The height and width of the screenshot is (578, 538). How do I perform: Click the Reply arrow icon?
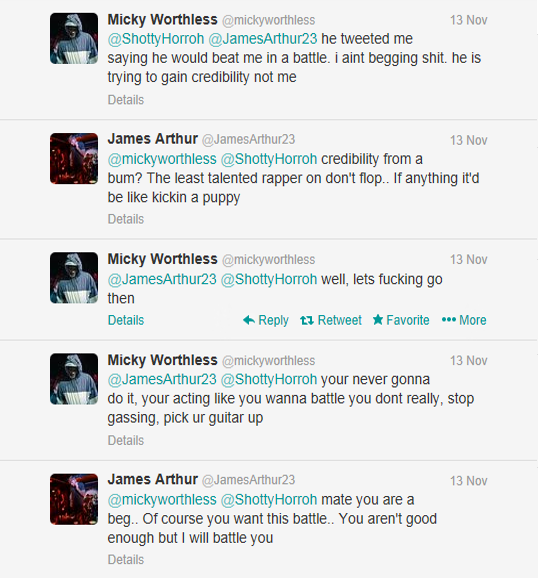coord(249,320)
